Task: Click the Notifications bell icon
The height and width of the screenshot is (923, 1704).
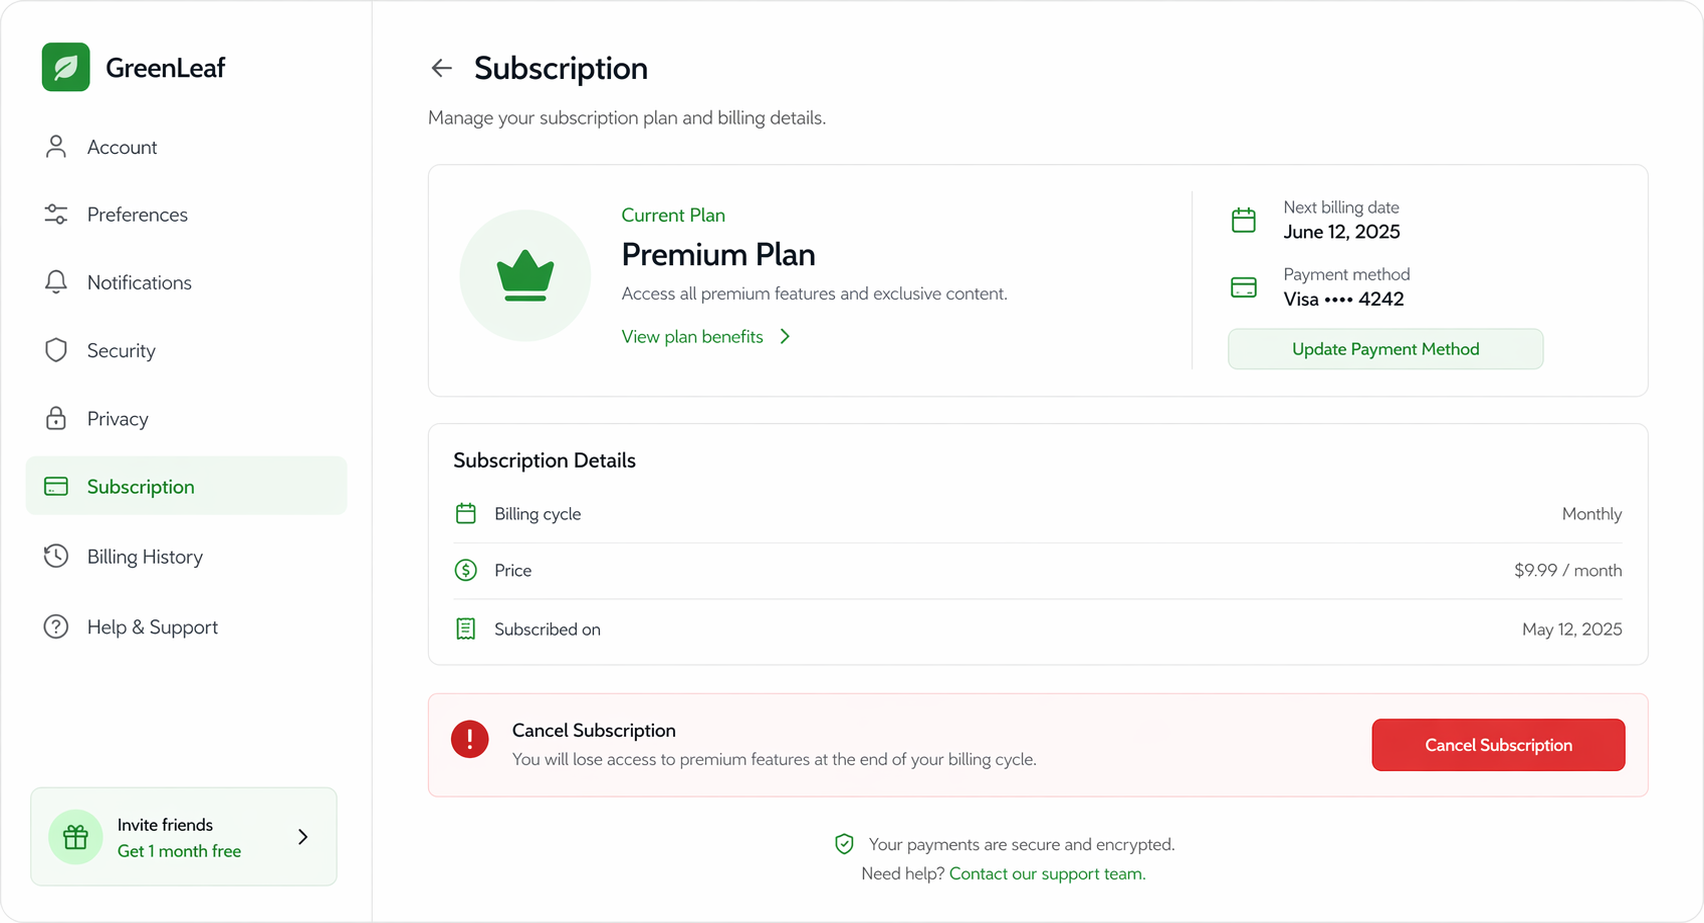Action: [x=56, y=282]
